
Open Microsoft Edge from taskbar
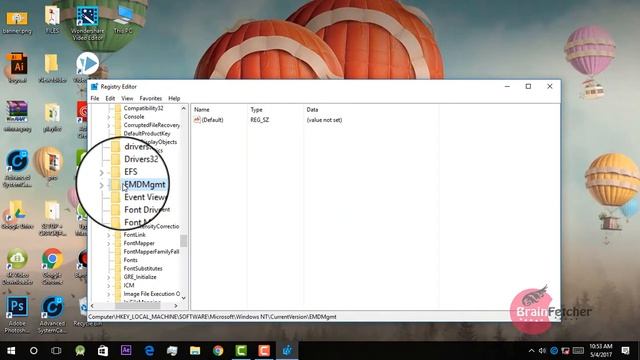(x=149, y=351)
